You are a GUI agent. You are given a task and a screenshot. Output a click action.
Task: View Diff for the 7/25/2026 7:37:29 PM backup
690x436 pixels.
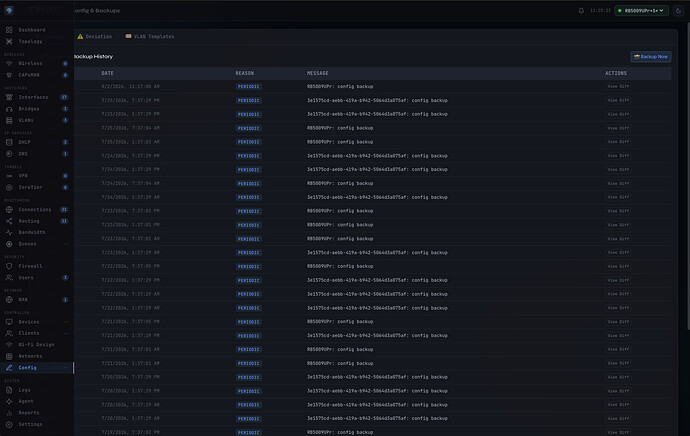618,100
